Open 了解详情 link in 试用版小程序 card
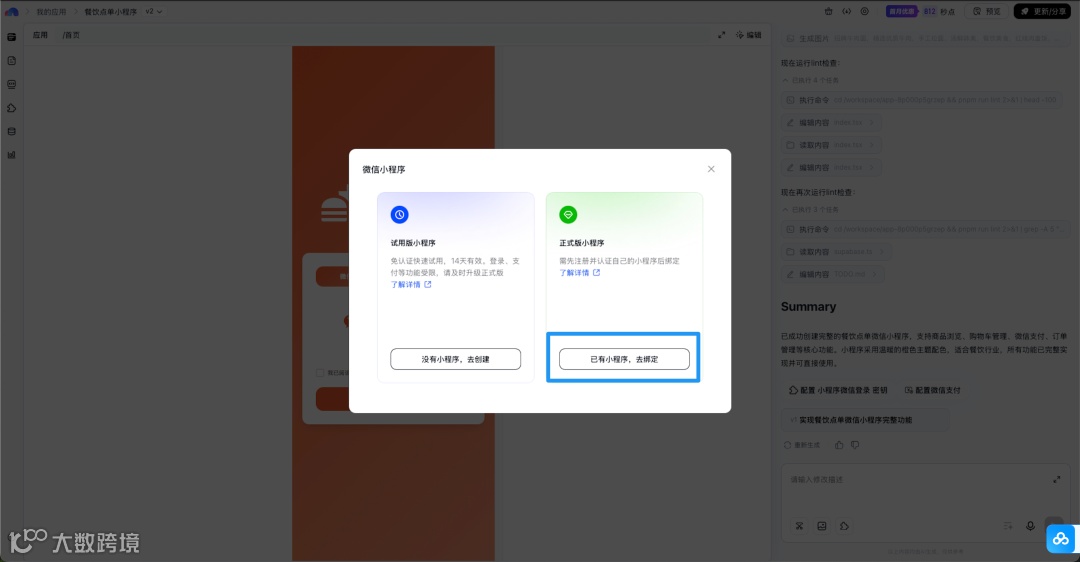The image size is (1080, 562). click(411, 284)
